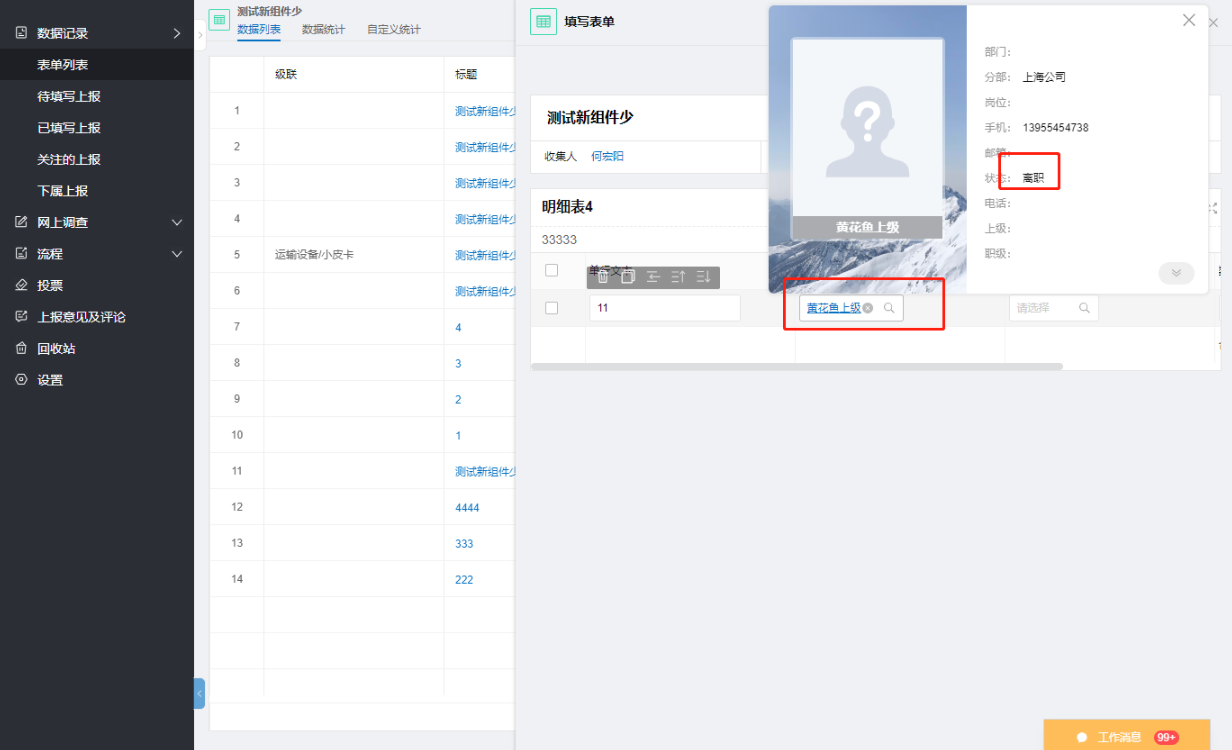
Task: Click the move row down icon
Action: pyautogui.click(x=703, y=277)
